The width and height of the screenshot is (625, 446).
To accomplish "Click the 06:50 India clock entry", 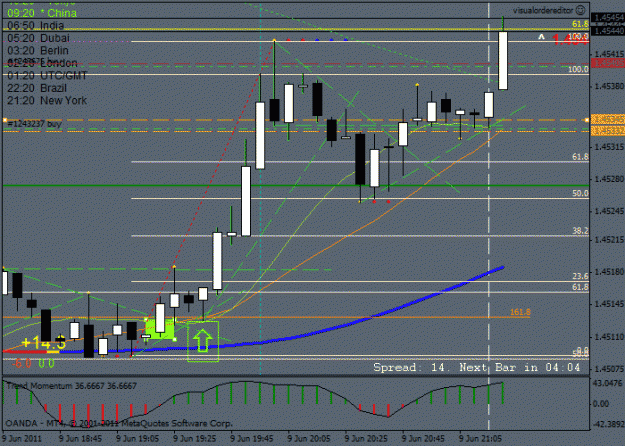I will (35, 26).
